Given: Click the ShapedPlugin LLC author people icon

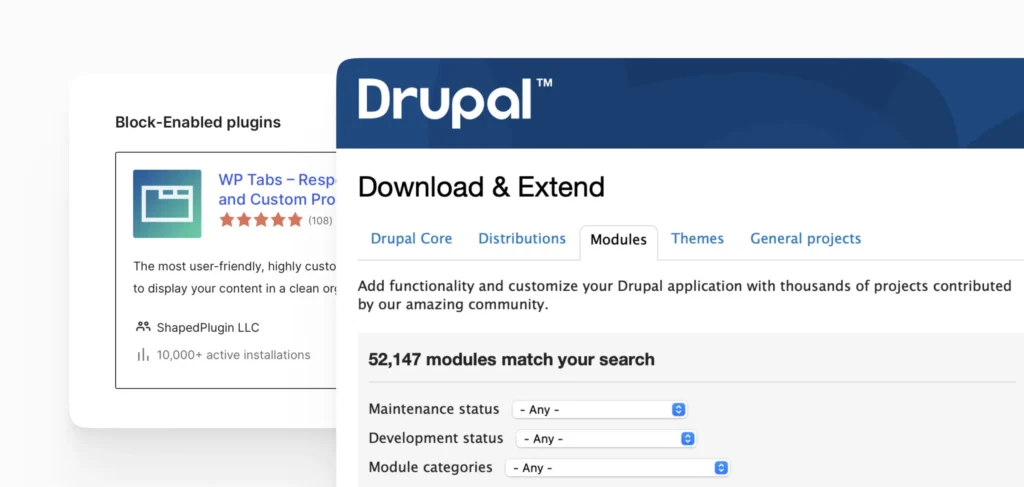Looking at the screenshot, I should coord(143,326).
